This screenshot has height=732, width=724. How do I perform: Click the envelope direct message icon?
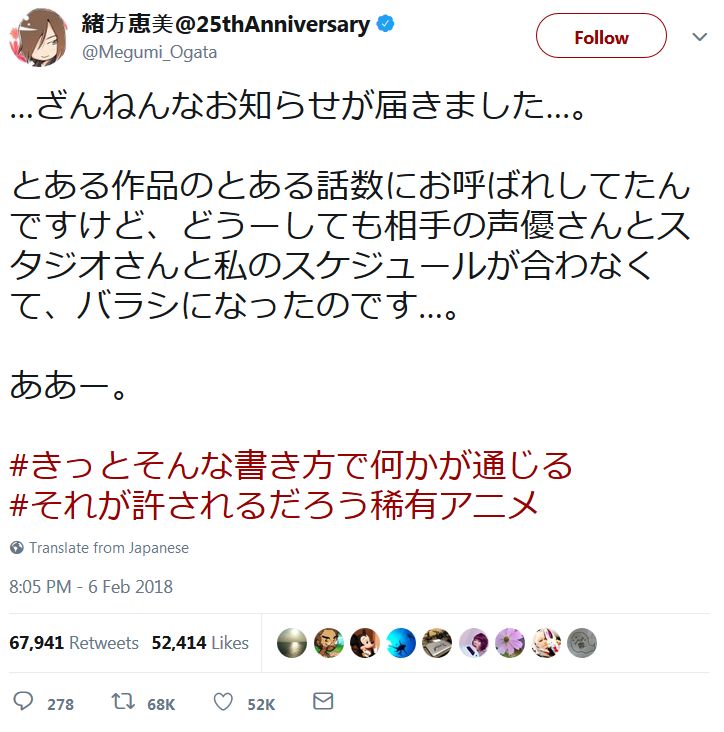pyautogui.click(x=322, y=702)
